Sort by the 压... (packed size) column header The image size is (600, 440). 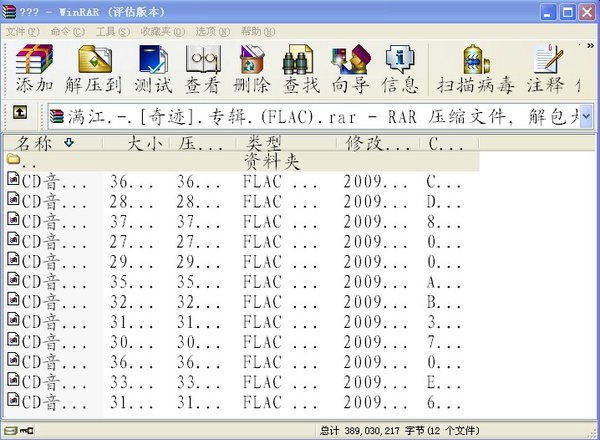click(x=202, y=143)
